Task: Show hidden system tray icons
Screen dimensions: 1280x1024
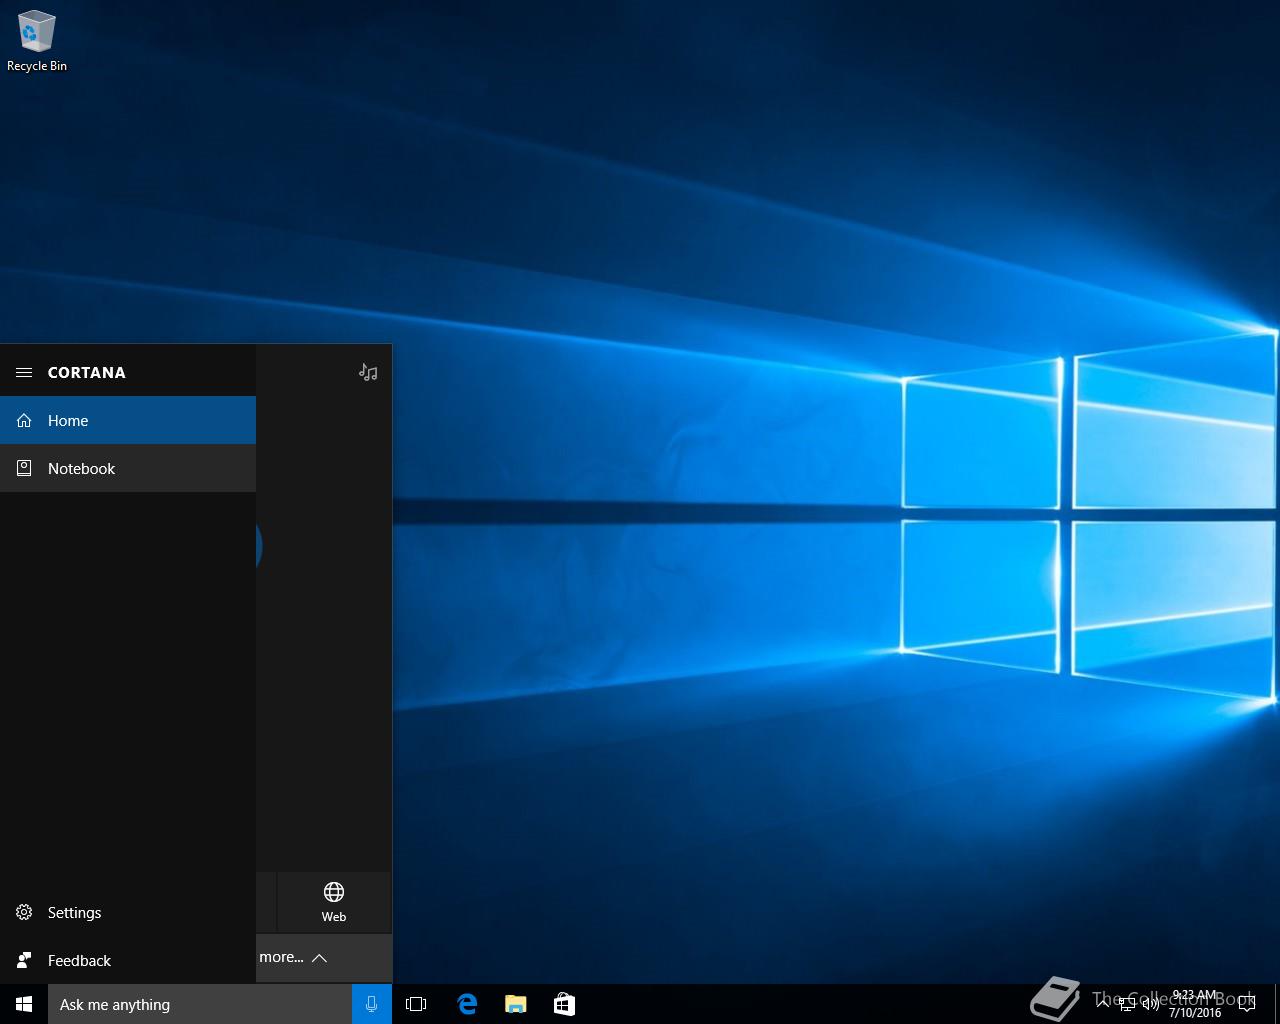Action: (x=1103, y=1004)
